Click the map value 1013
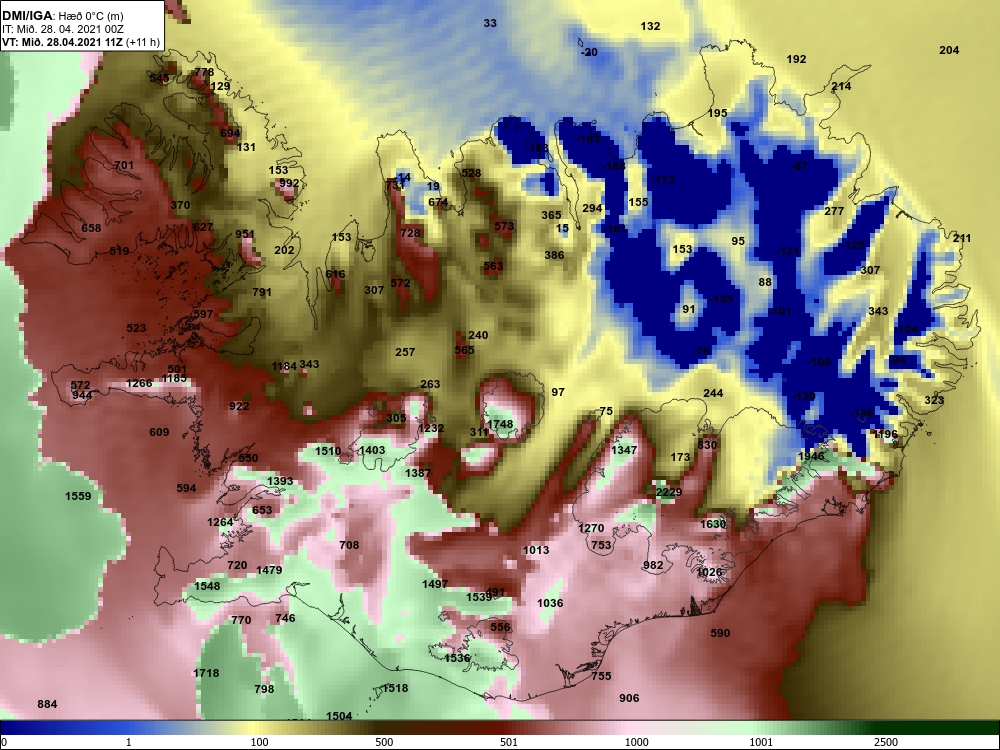 click(536, 550)
